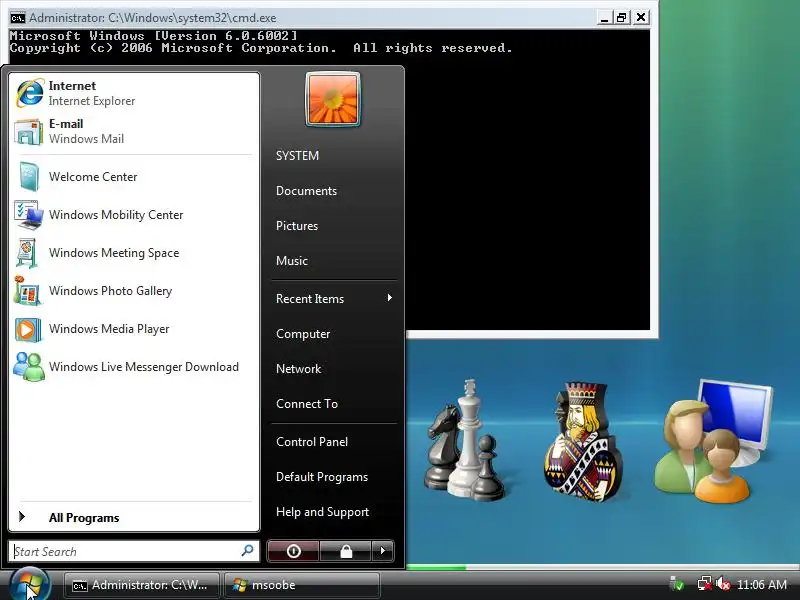Viewport: 800px width, 600px height.
Task: Open Computer from Start menu
Action: click(x=303, y=334)
